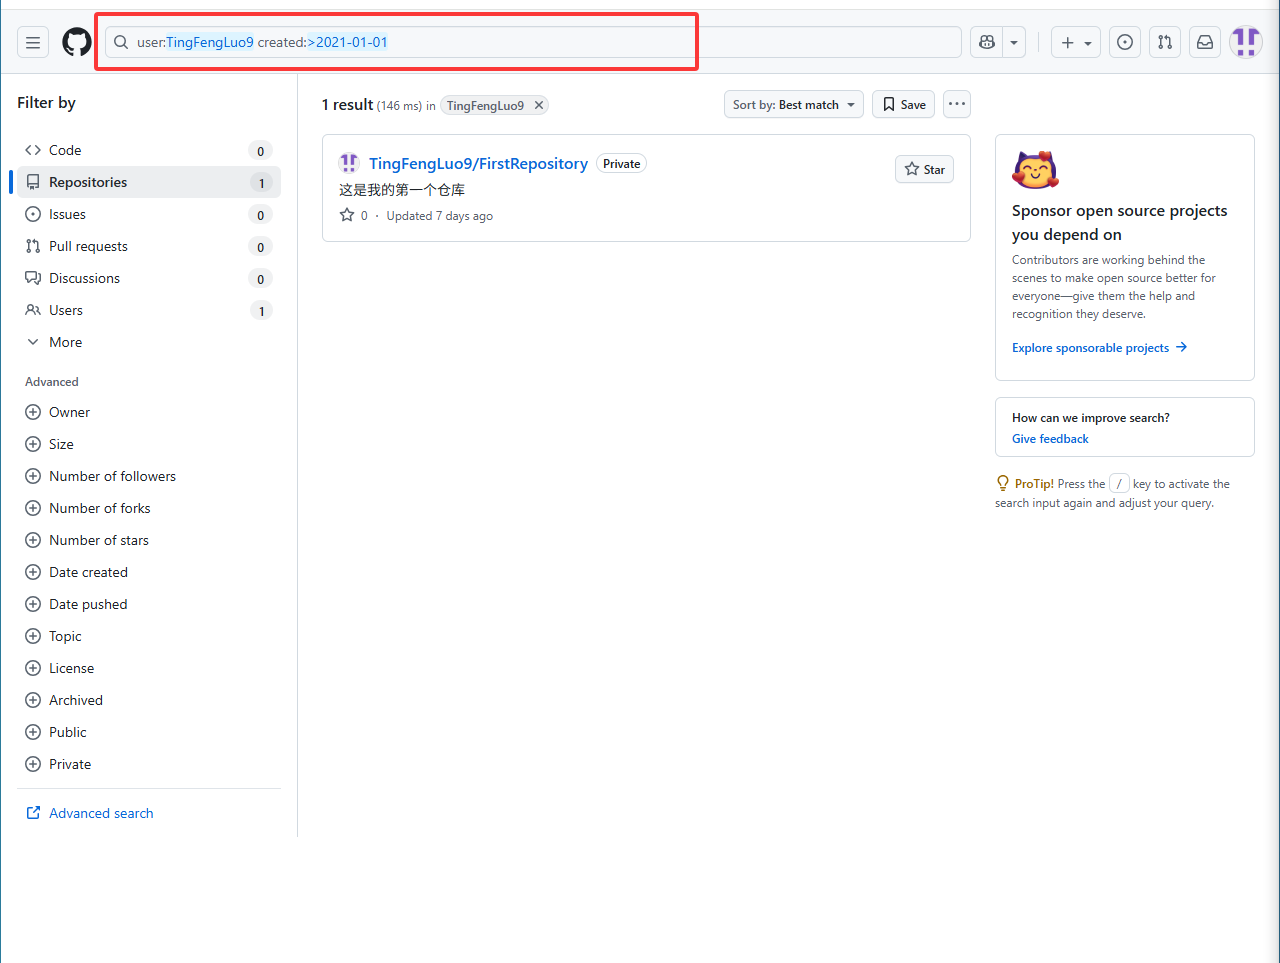
Task: Add the Archived advanced filter
Action: tap(76, 700)
